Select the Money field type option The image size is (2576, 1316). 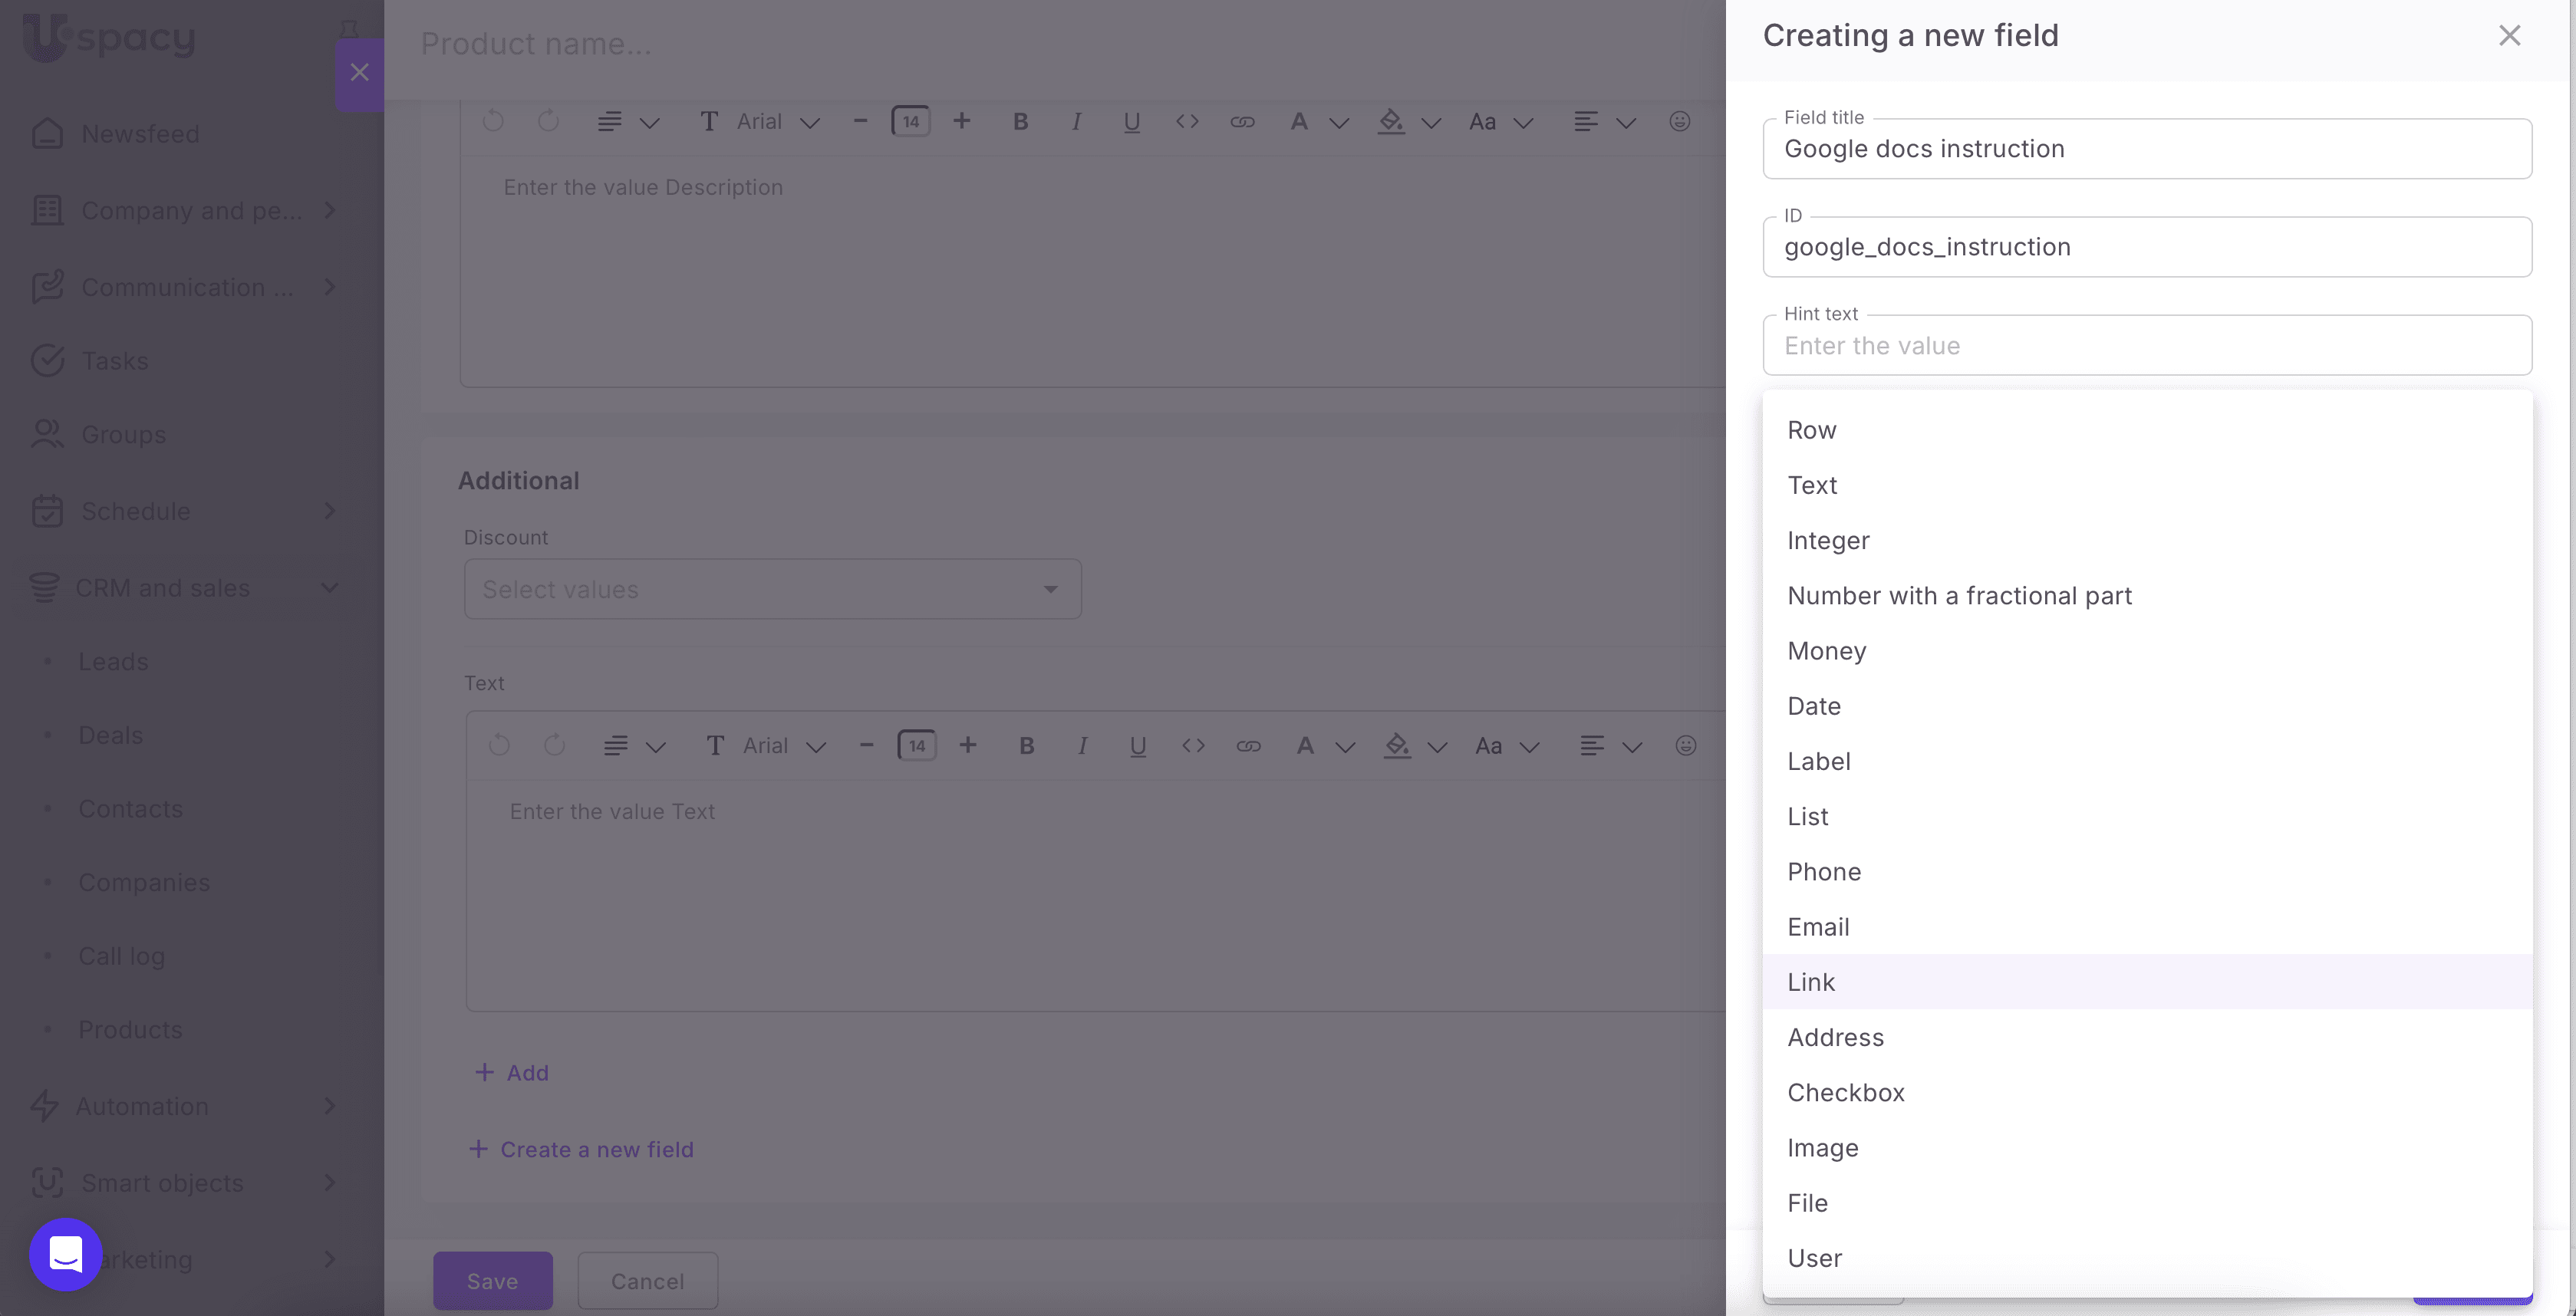tap(1826, 651)
